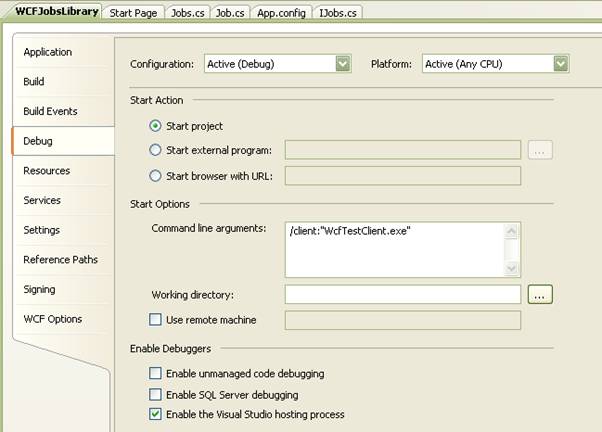The image size is (602, 432).
Task: Select the Start project radio button
Action: [155, 126]
